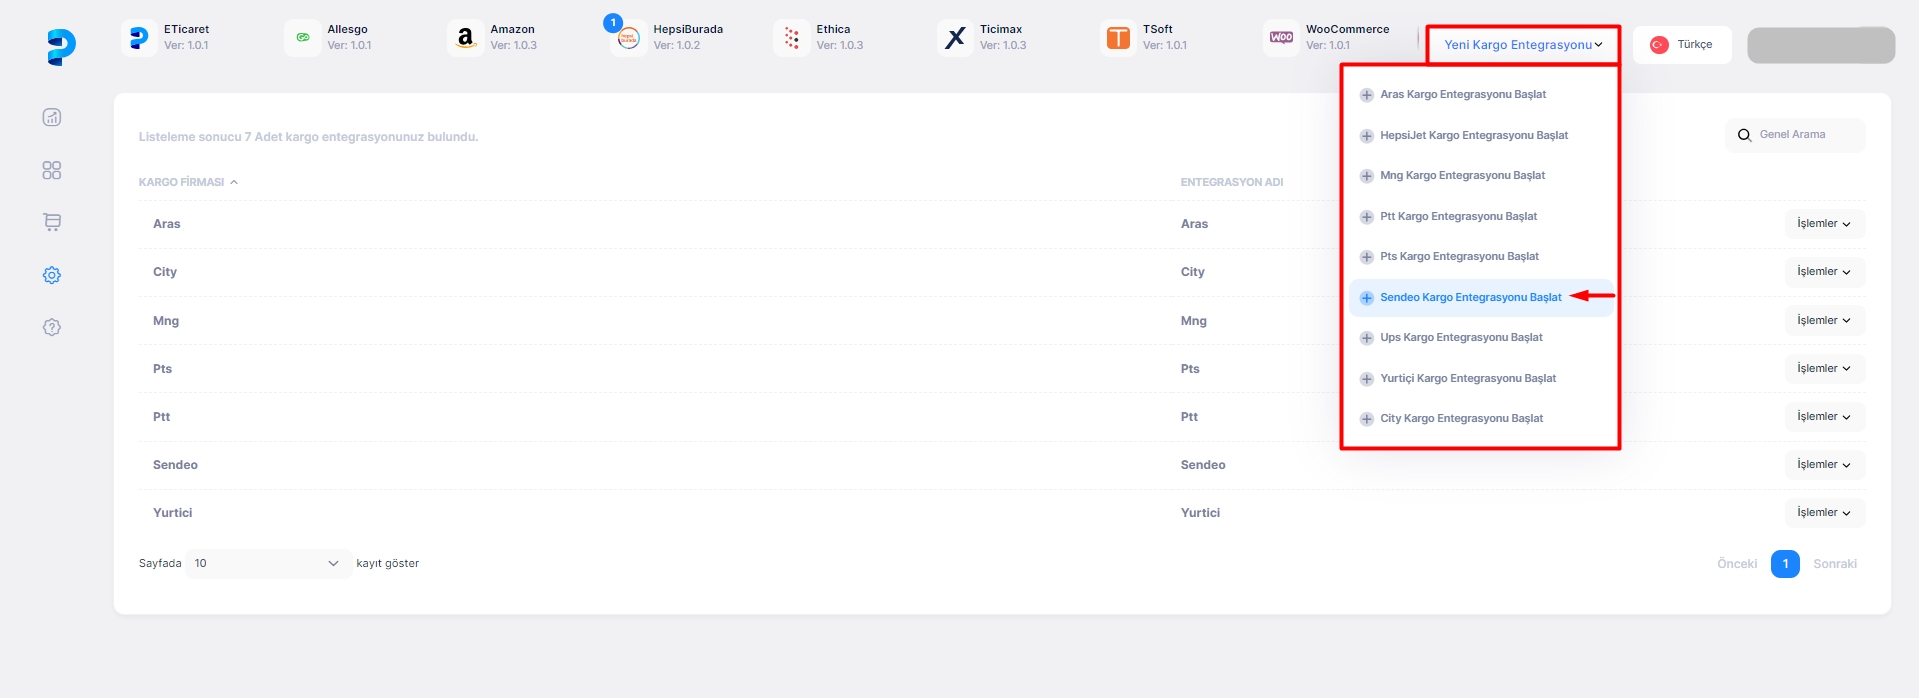Click the TSoft integration icon
This screenshot has height=698, width=1919.
click(x=1118, y=38)
